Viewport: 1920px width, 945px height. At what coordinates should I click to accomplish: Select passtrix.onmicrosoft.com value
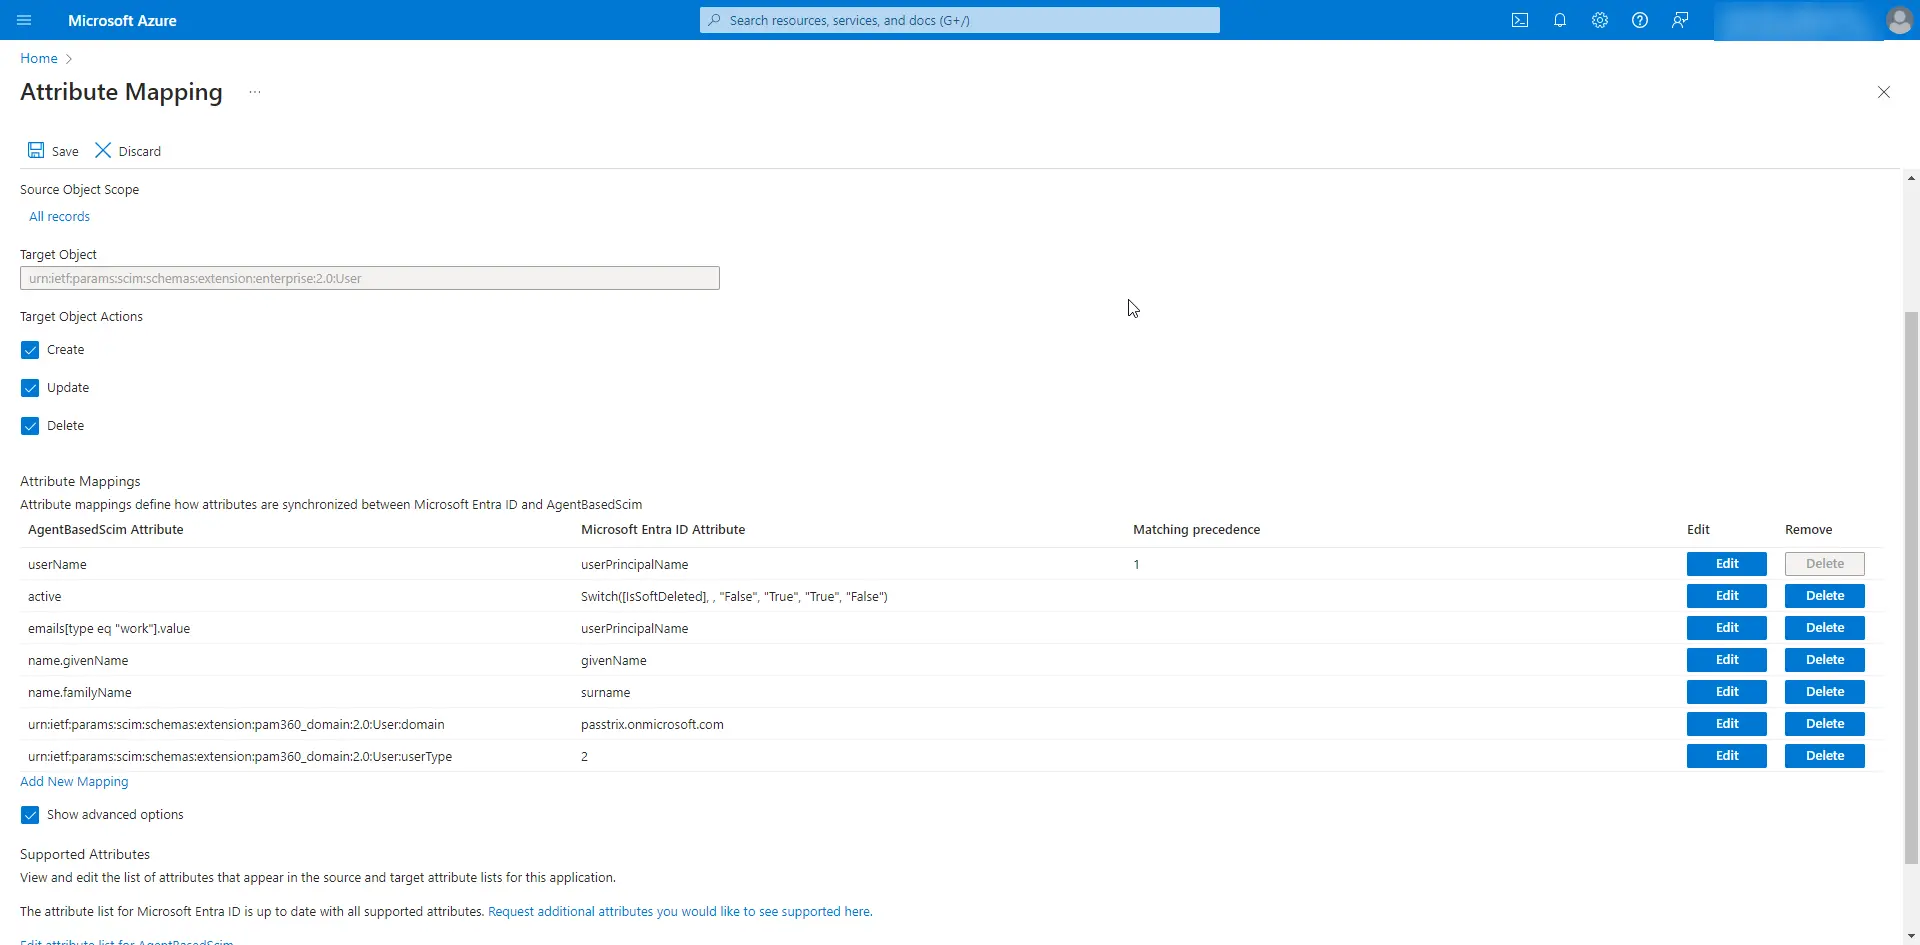652,725
